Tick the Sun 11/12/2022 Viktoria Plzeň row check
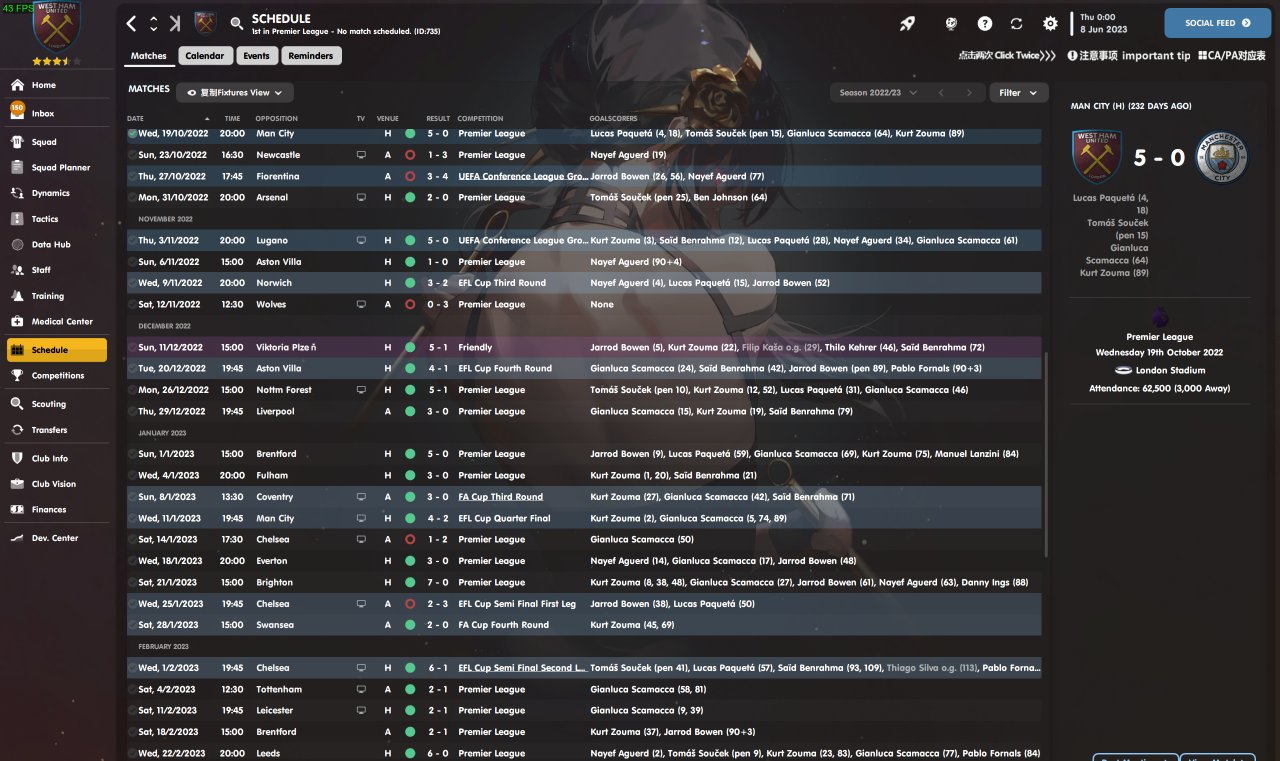 coord(132,348)
